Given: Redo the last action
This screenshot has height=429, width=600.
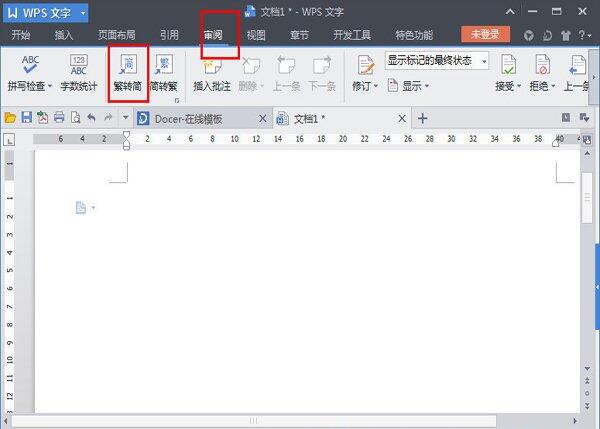Looking at the screenshot, I should pos(108,117).
